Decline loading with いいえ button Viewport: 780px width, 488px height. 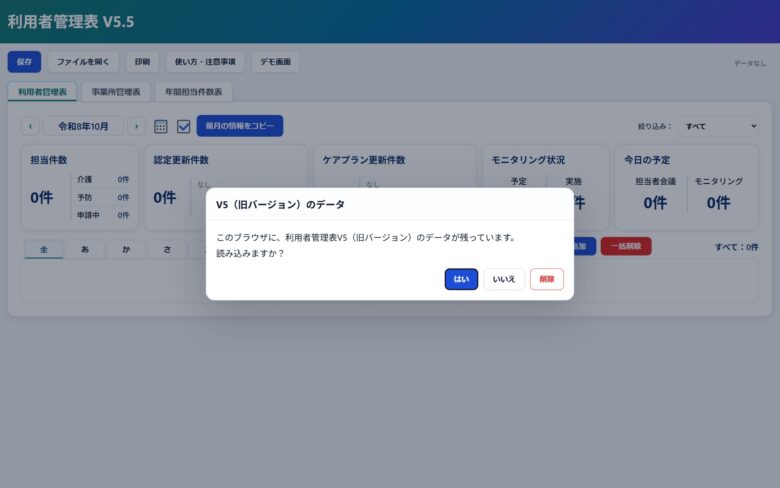tap(504, 279)
